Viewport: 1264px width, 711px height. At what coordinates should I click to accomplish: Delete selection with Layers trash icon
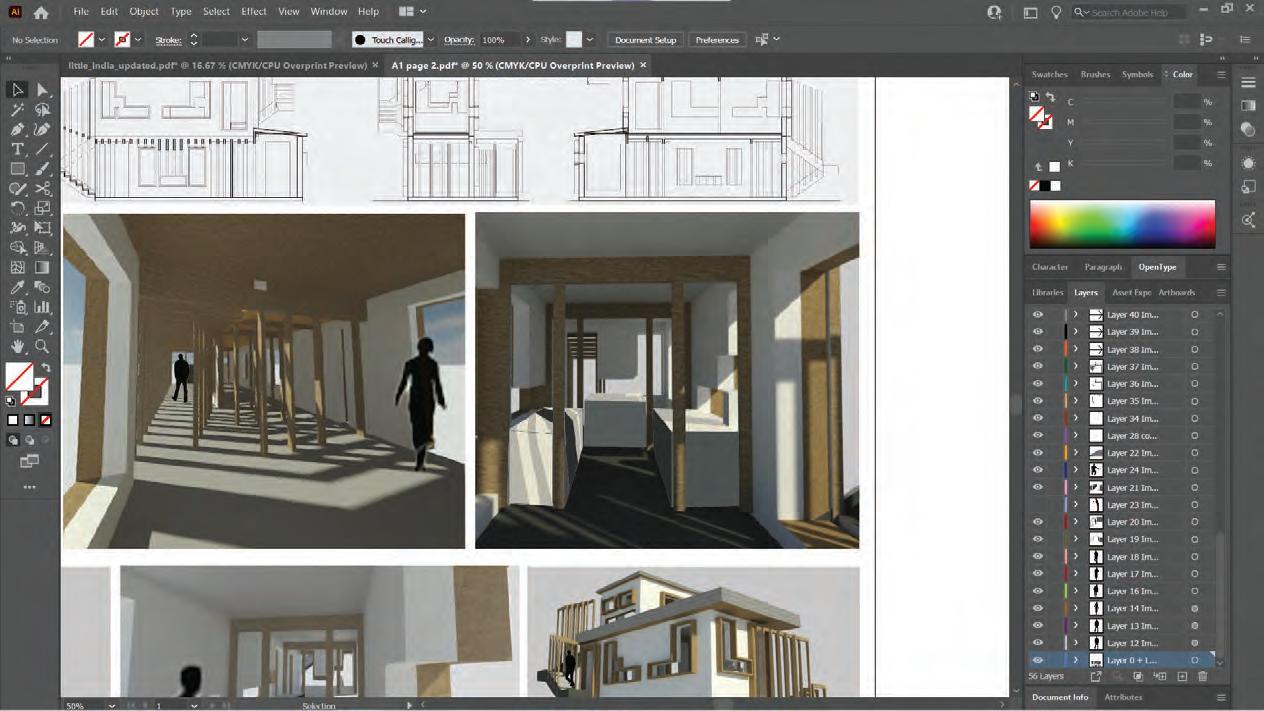1203,677
